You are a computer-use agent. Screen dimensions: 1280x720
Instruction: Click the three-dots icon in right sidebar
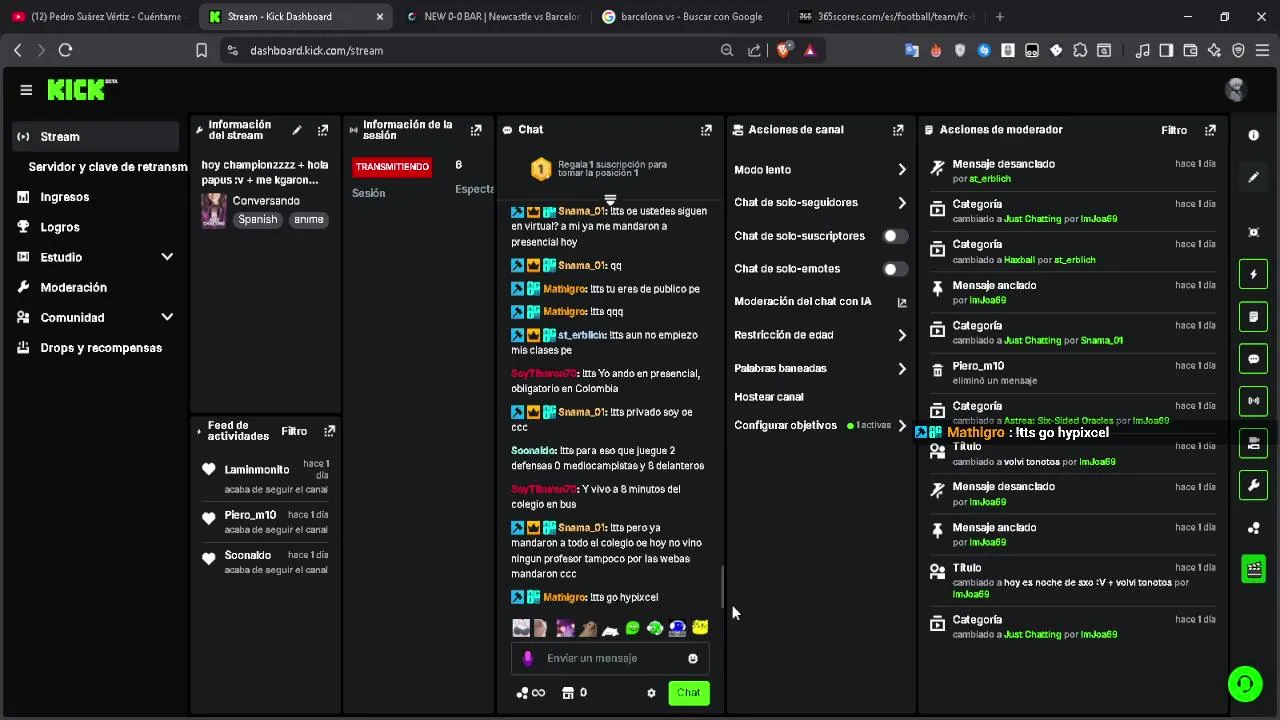click(1254, 528)
